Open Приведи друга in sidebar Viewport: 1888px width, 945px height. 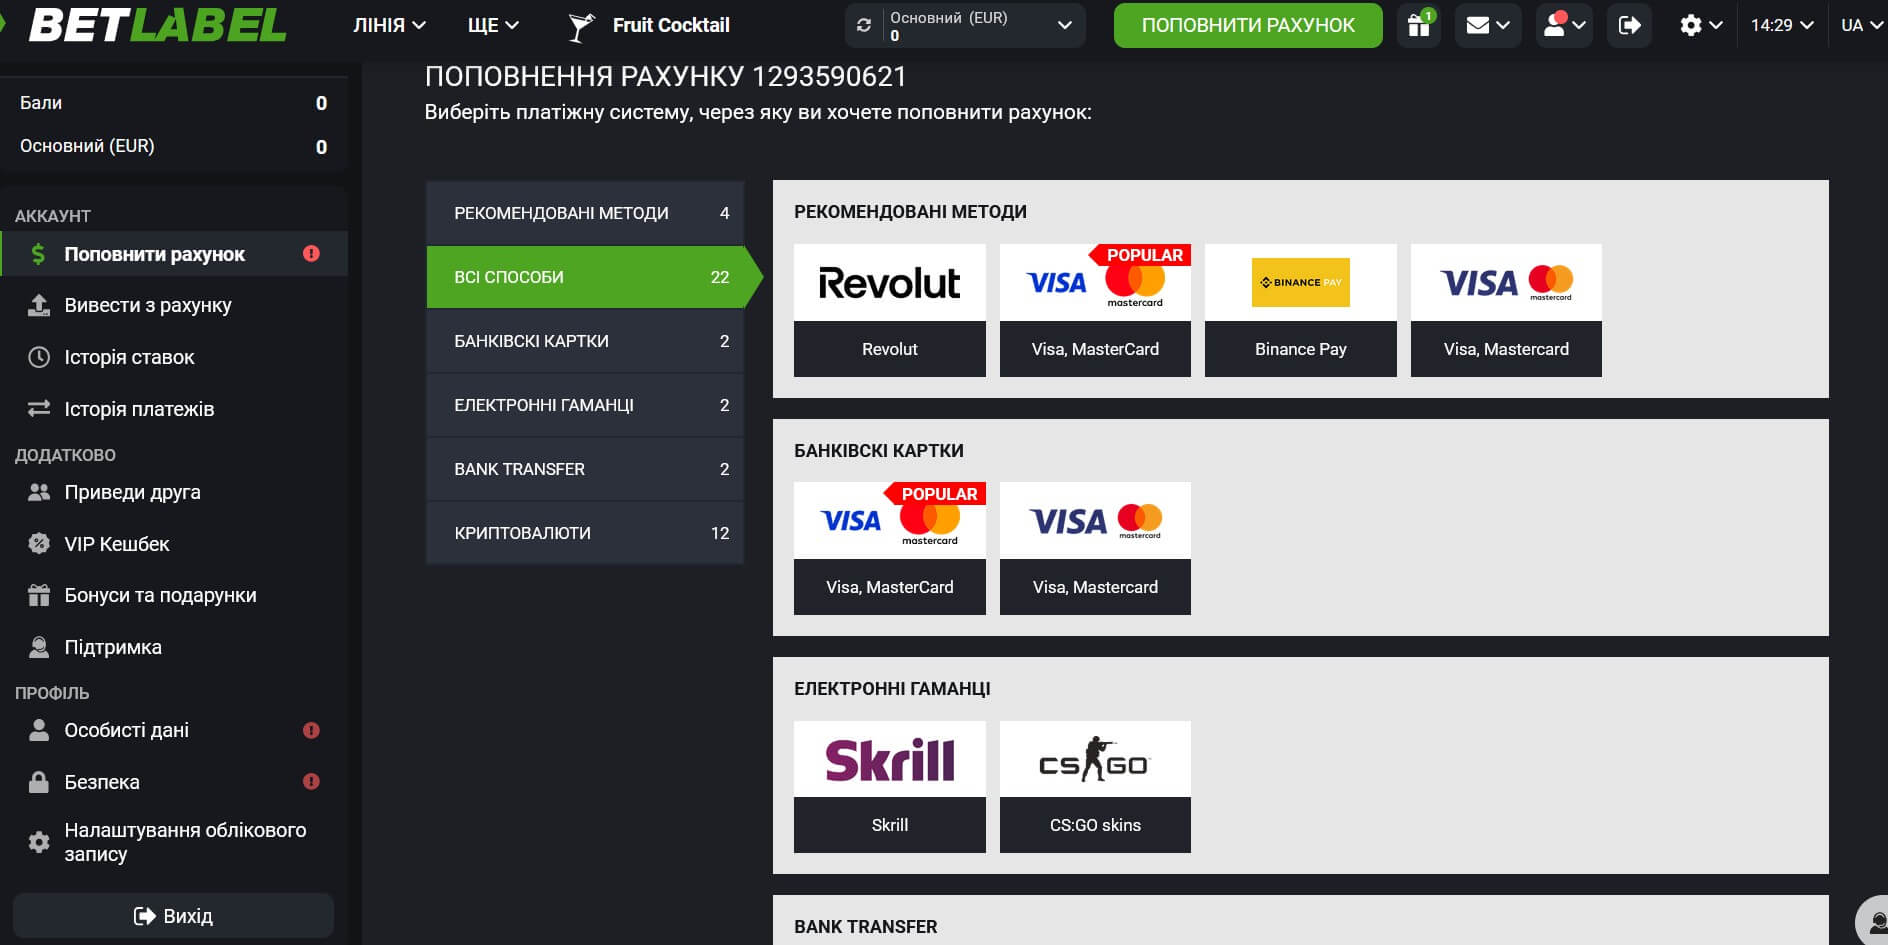click(173, 492)
